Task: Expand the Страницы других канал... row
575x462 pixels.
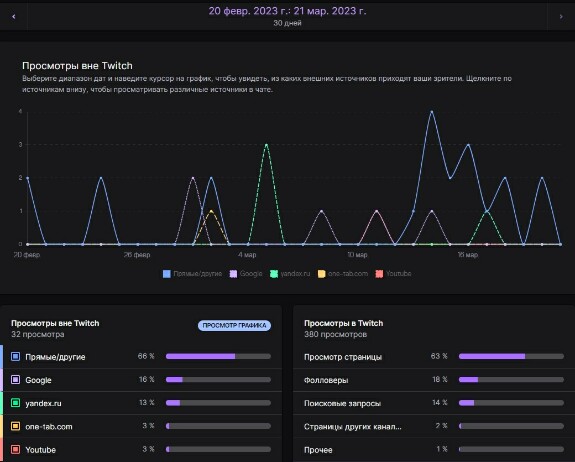Action: tap(434, 426)
